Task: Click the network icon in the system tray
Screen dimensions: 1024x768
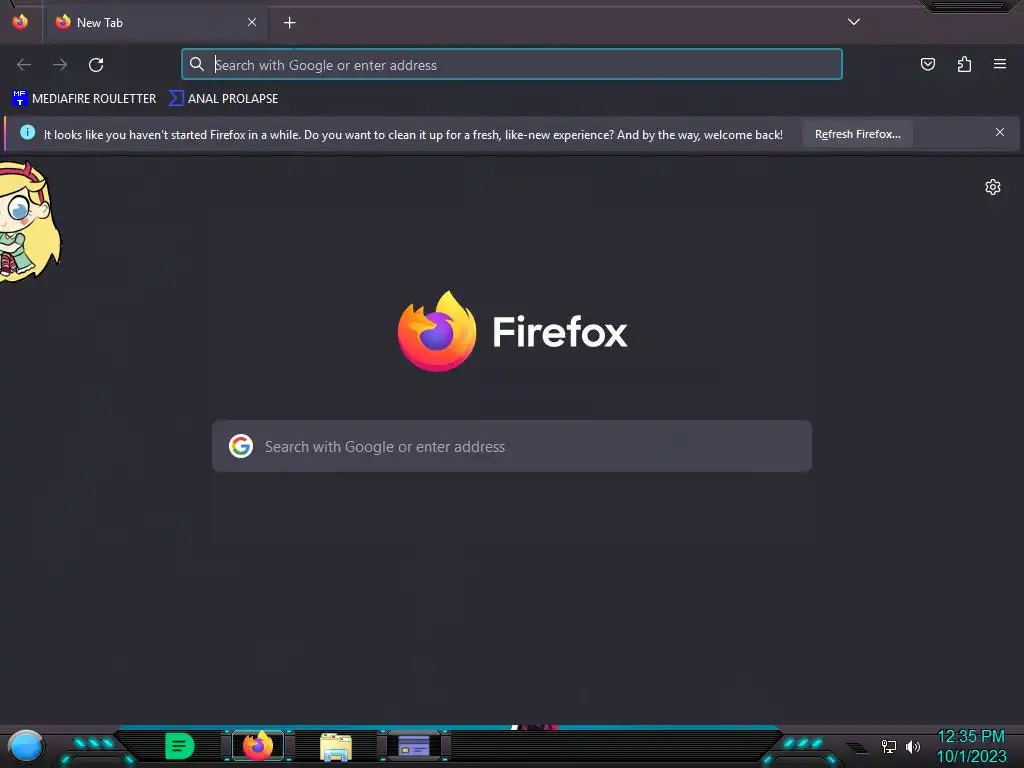Action: pos(889,746)
